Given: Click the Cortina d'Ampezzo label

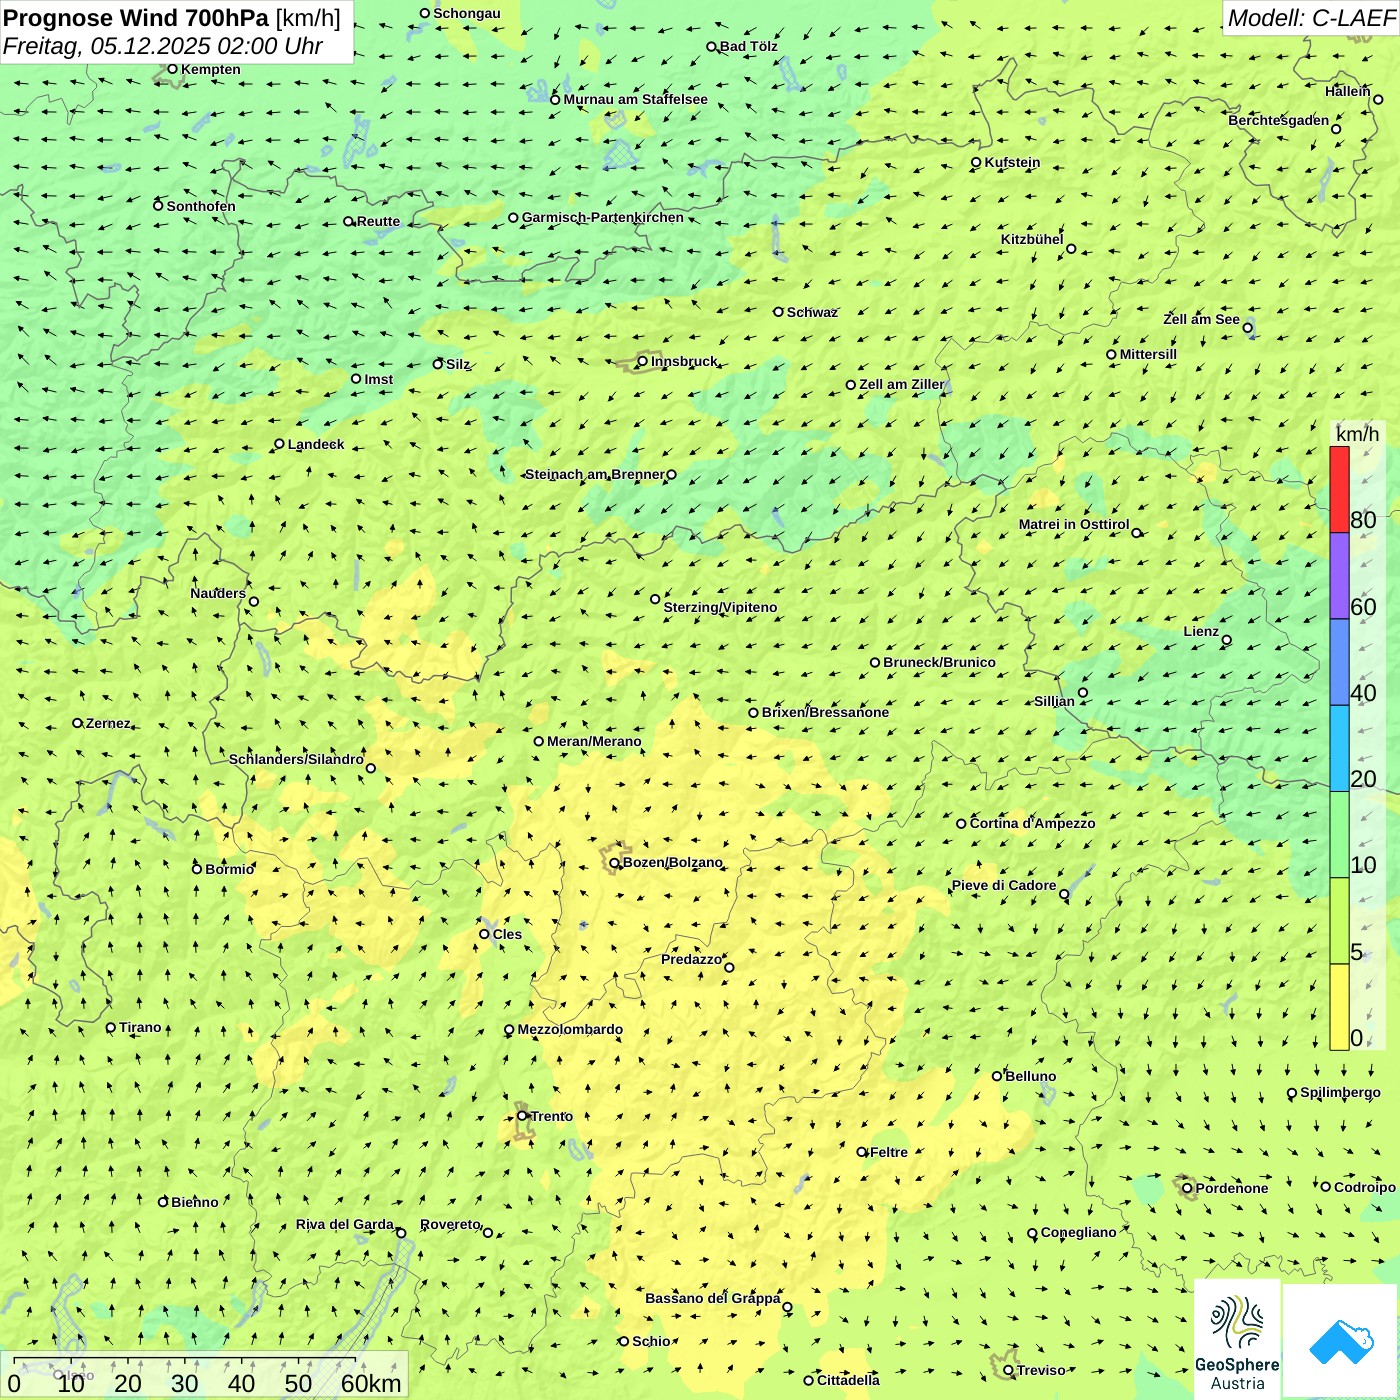Looking at the screenshot, I should tap(1032, 823).
